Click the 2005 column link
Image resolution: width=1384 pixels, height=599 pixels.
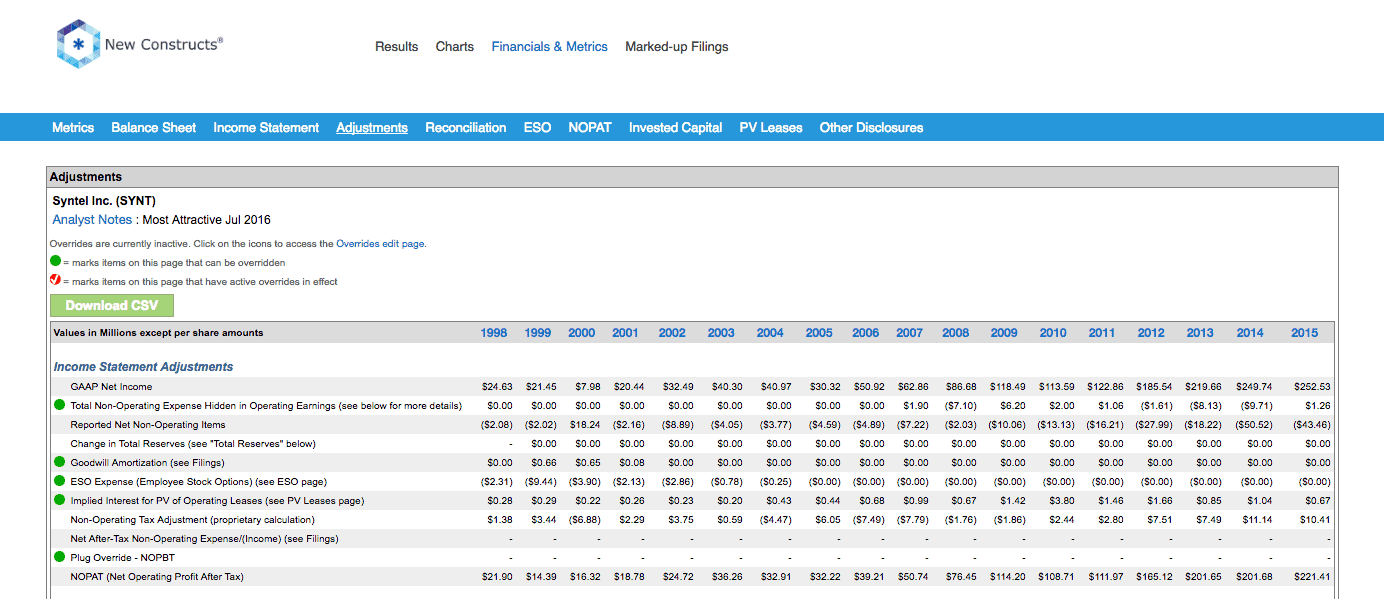819,333
